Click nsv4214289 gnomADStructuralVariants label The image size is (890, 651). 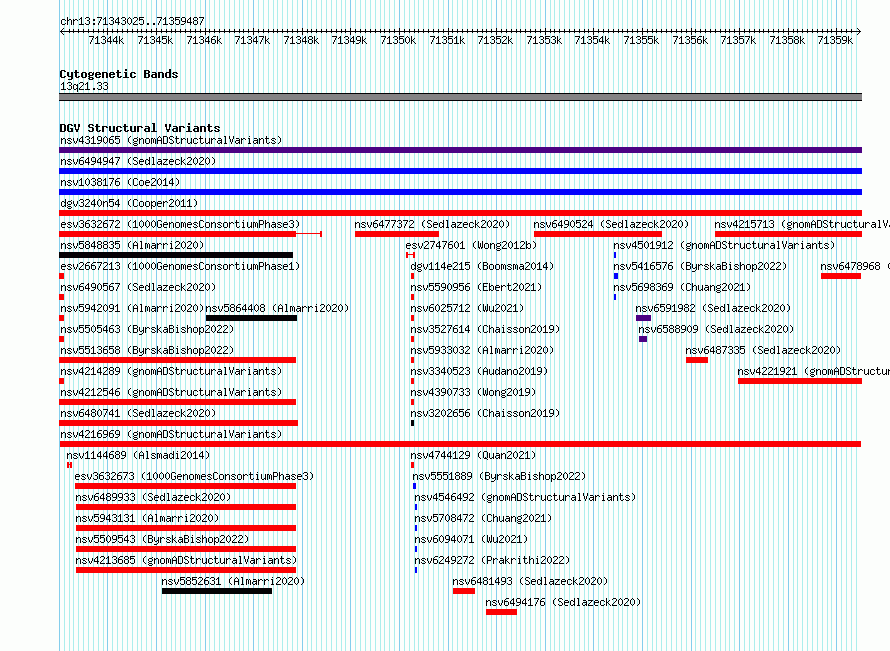point(171,371)
